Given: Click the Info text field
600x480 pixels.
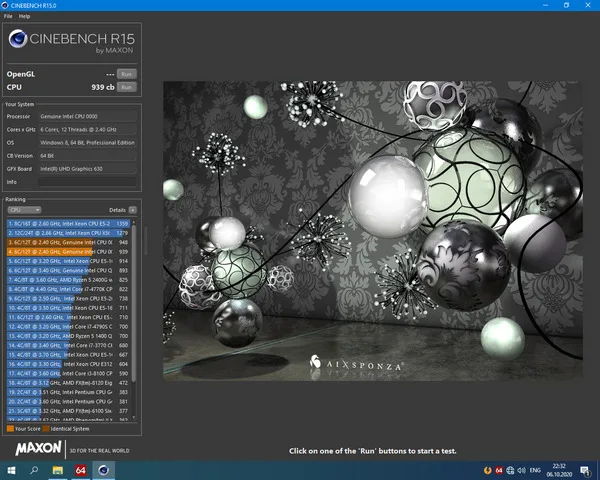Looking at the screenshot, I should (85, 182).
